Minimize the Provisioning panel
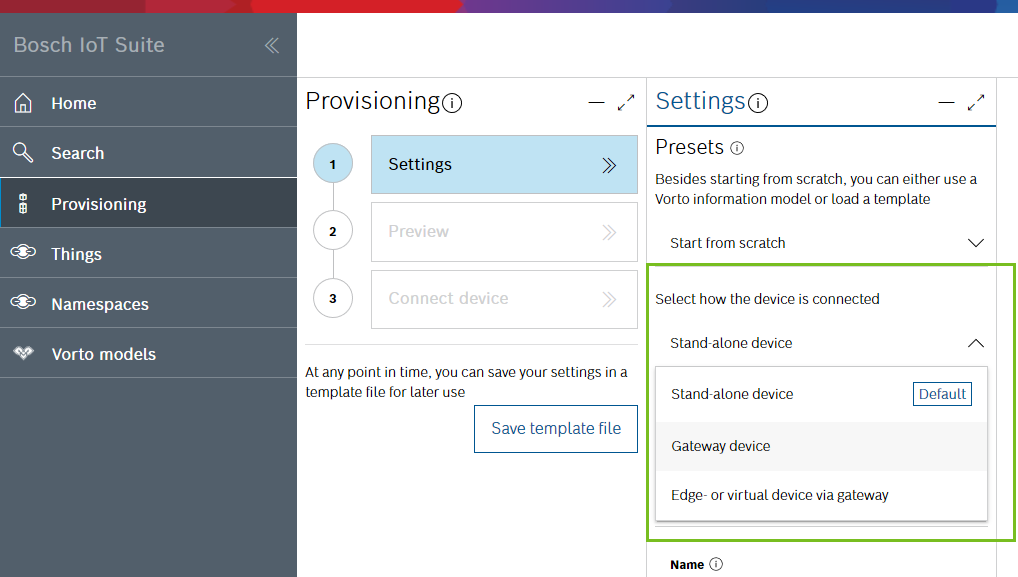1018x577 pixels. point(596,103)
